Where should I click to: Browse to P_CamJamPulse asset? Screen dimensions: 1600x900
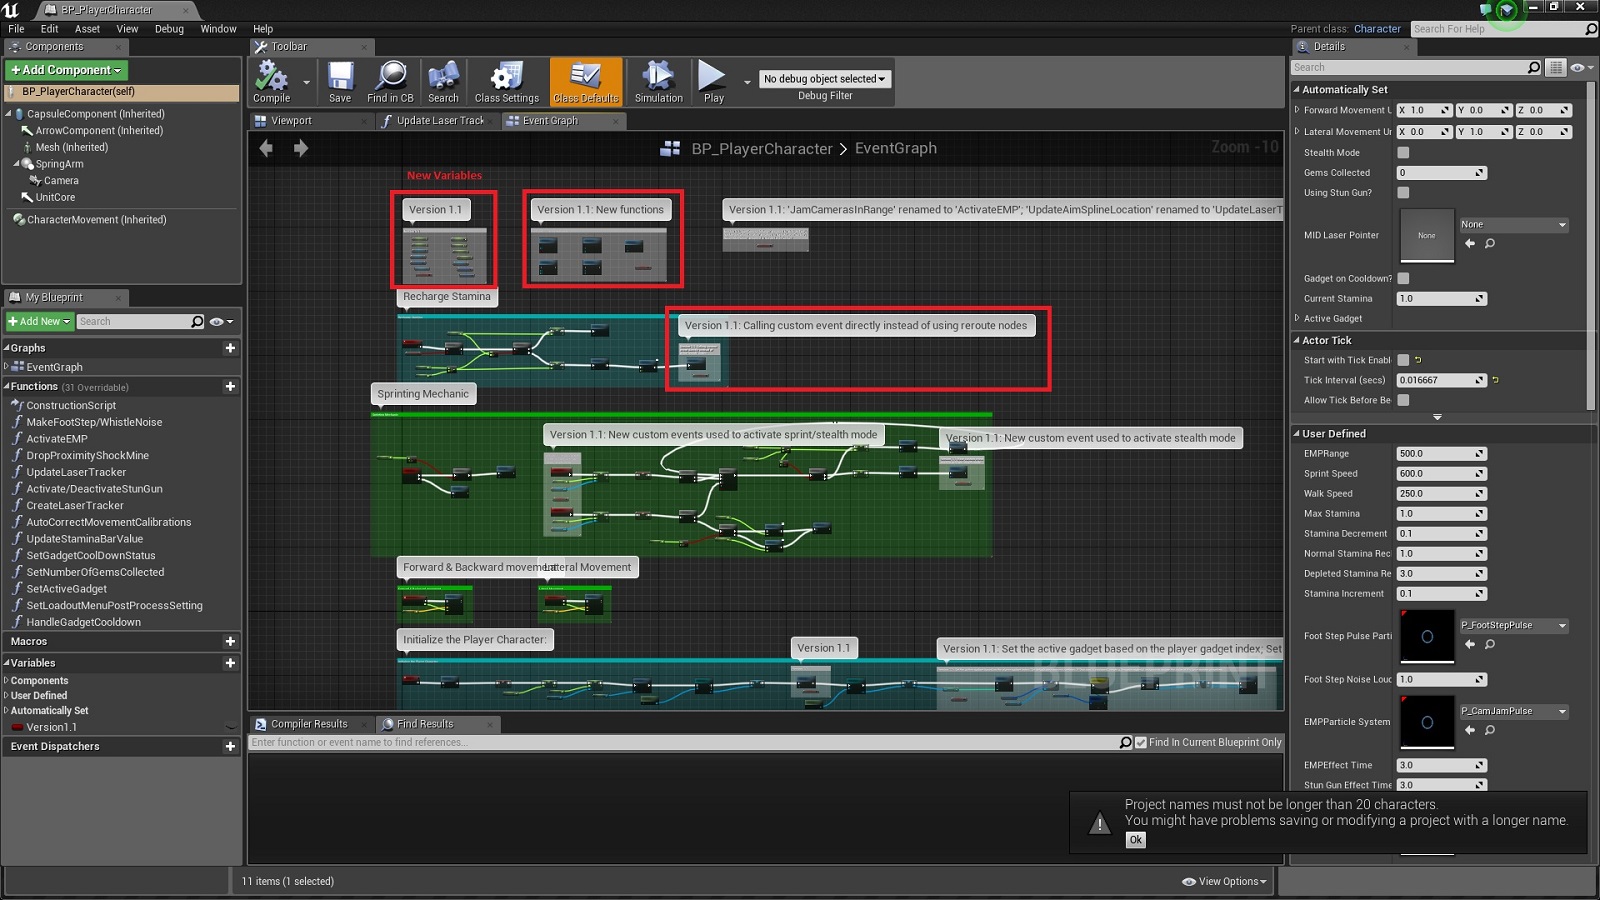coord(1490,731)
